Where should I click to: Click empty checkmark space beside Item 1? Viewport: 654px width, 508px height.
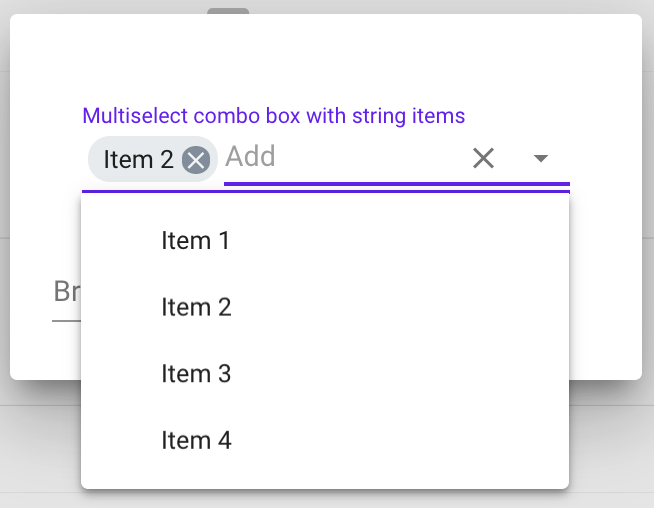(x=127, y=241)
